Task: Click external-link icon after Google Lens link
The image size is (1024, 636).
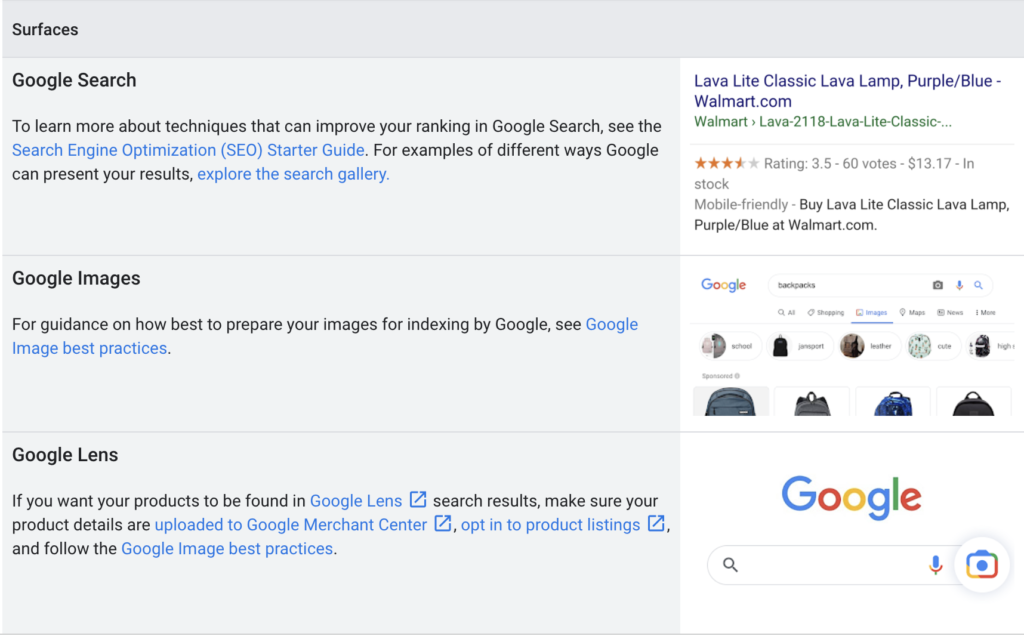Action: pyautogui.click(x=418, y=500)
